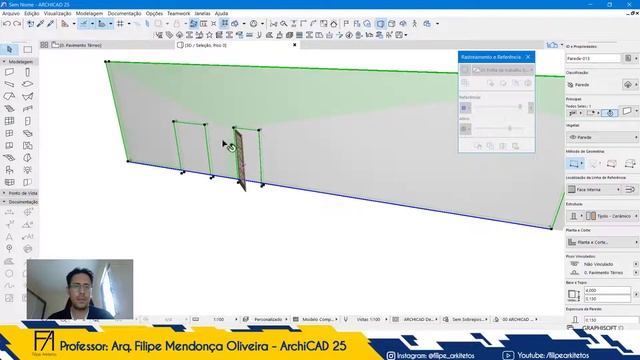Select the Lamp tool in toolbox

pyautogui.click(x=27, y=170)
